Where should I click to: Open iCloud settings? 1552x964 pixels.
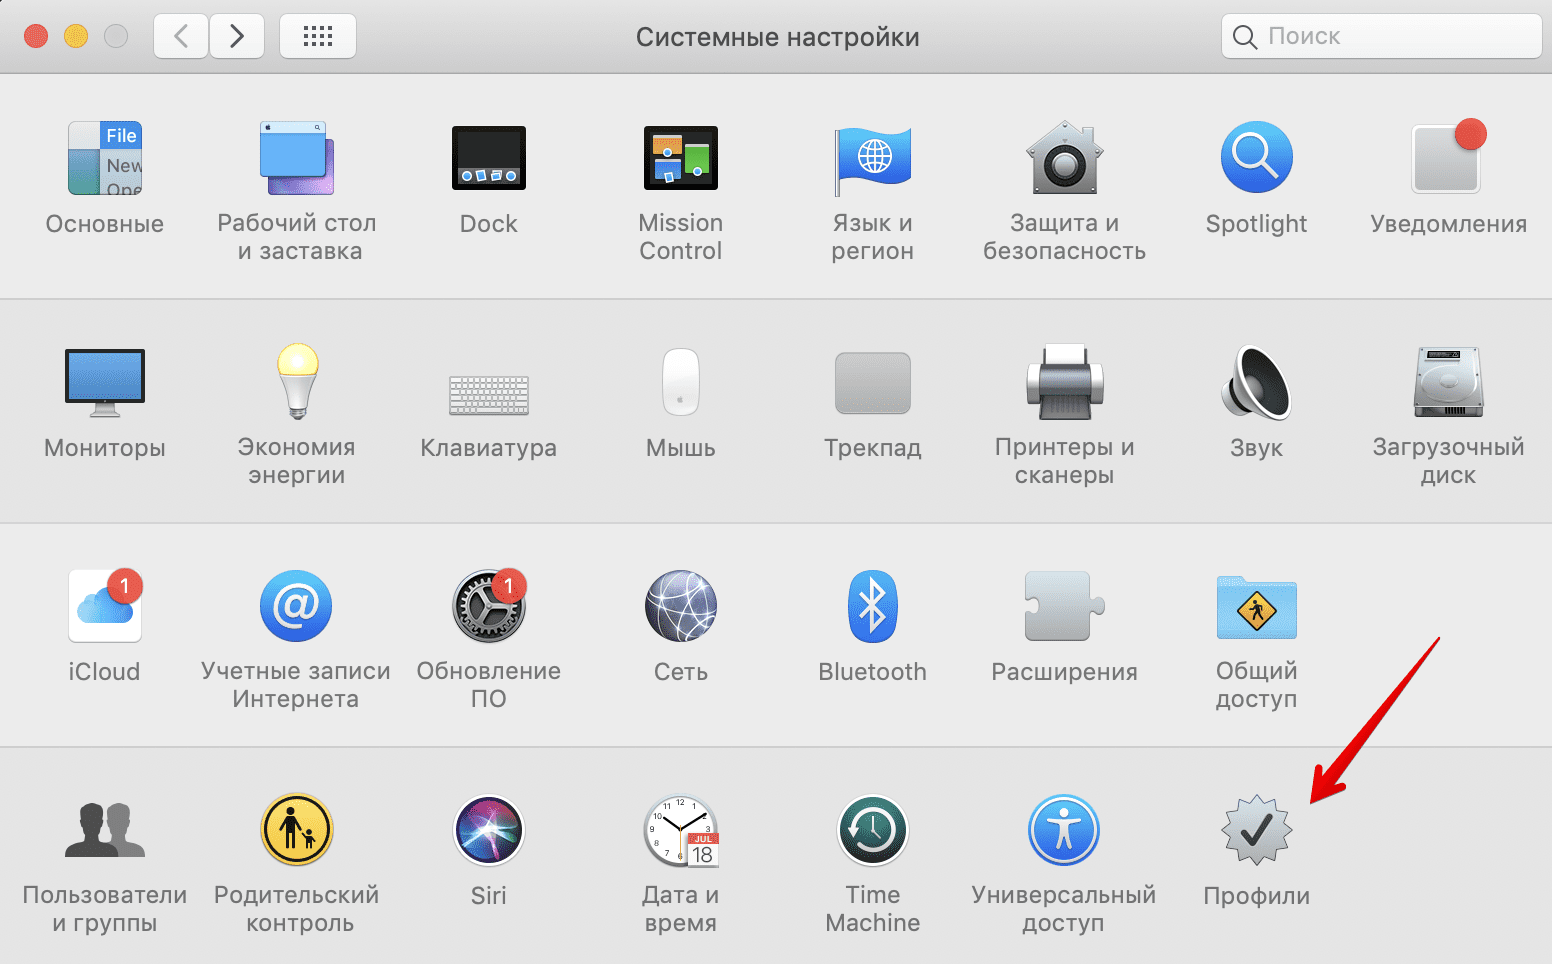[x=105, y=607]
